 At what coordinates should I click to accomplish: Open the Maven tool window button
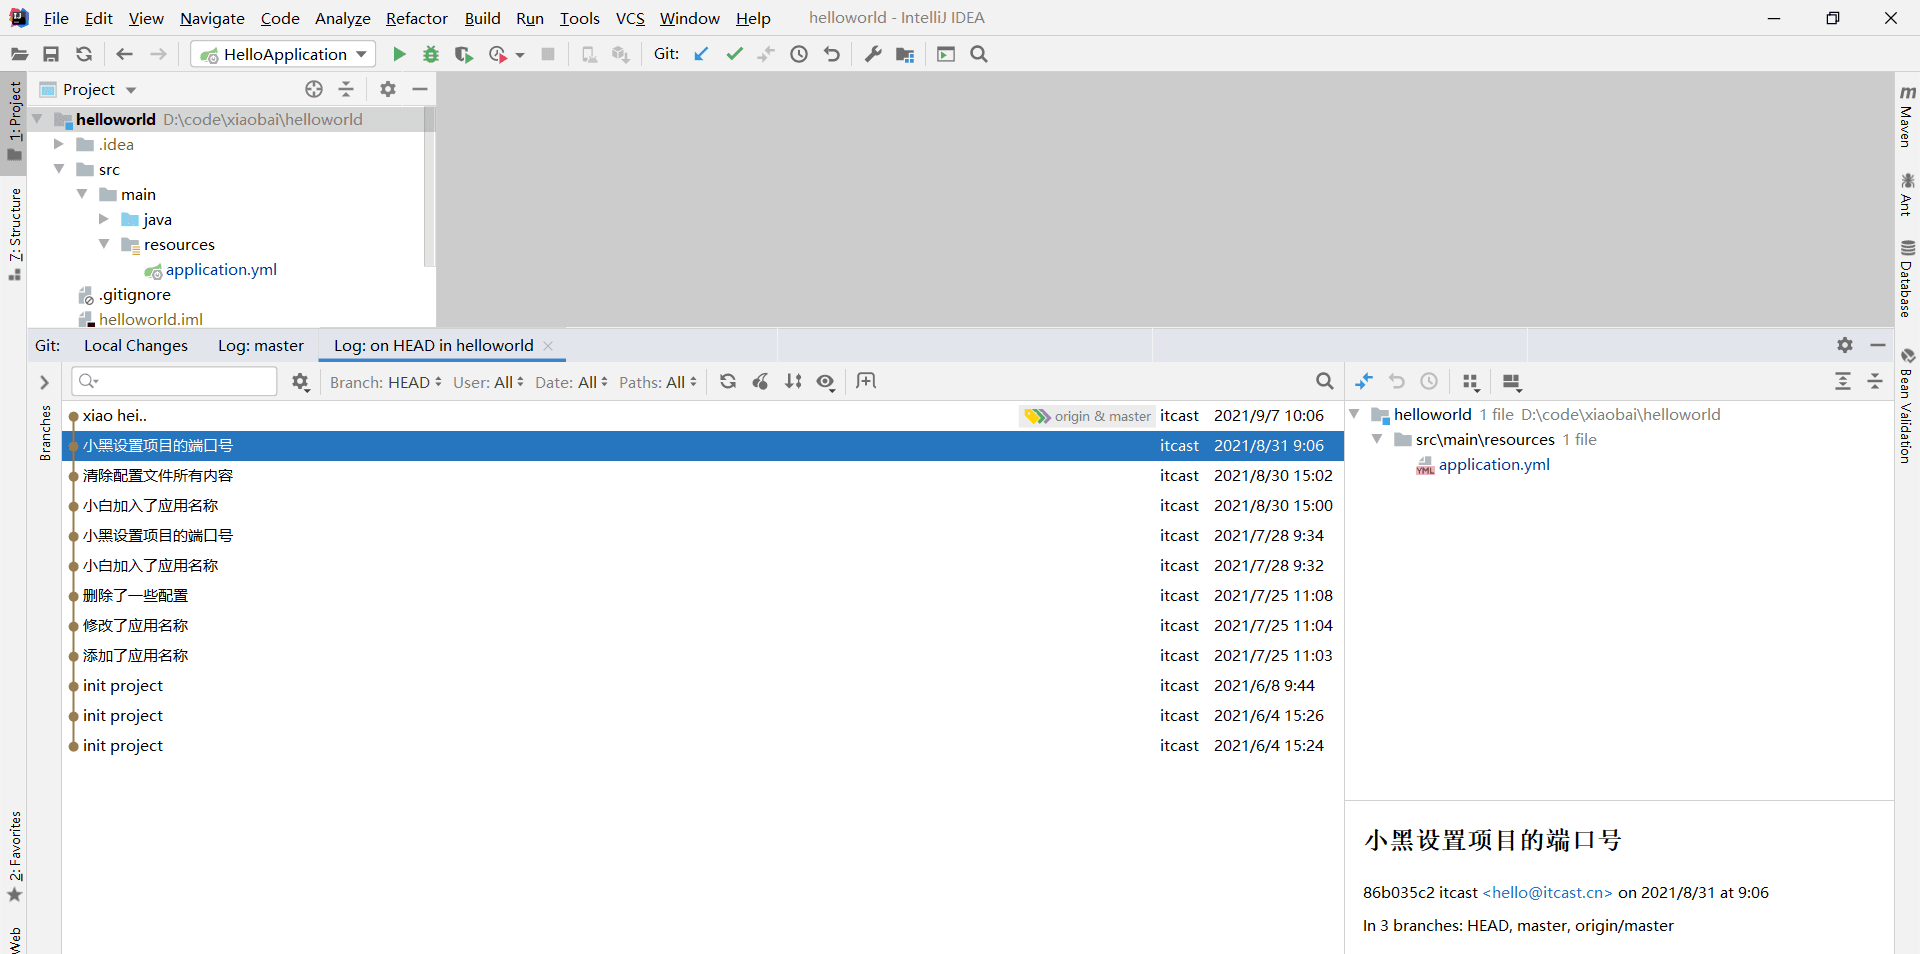[x=1906, y=117]
